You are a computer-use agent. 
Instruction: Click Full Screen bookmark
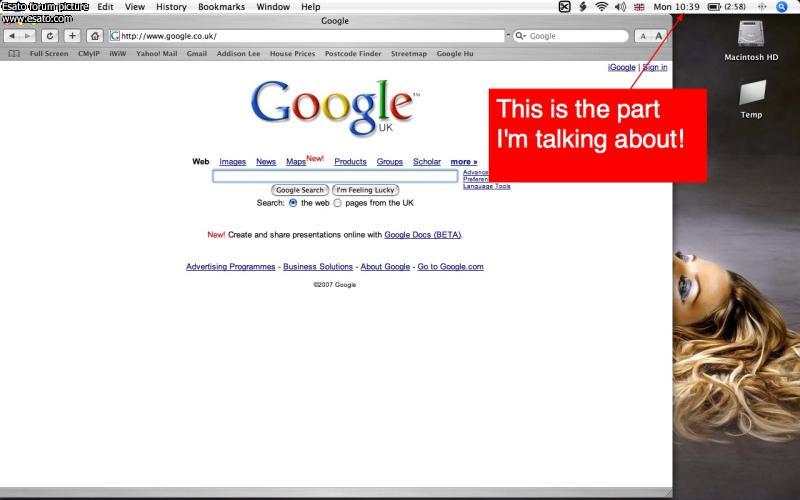click(49, 54)
